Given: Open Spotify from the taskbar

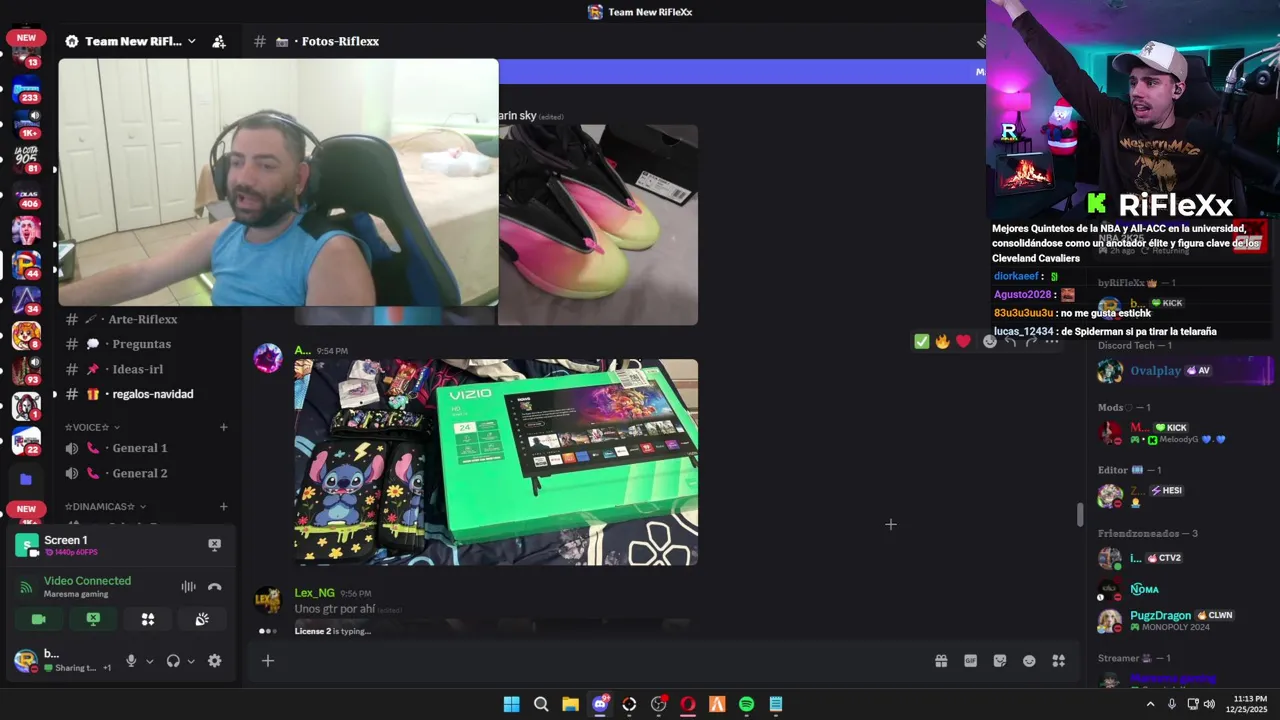Looking at the screenshot, I should click(x=746, y=704).
